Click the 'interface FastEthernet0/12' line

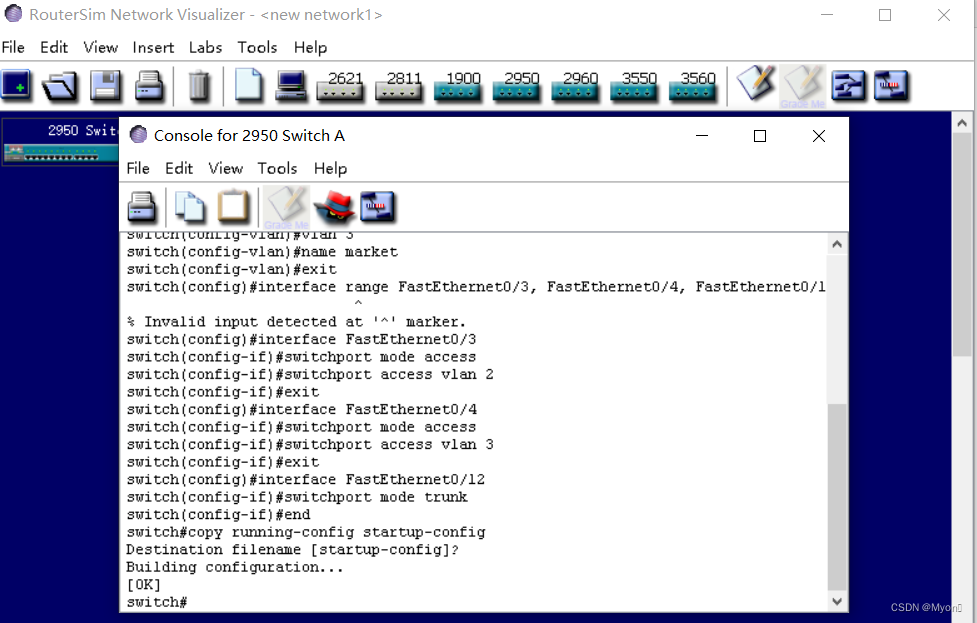tap(305, 479)
